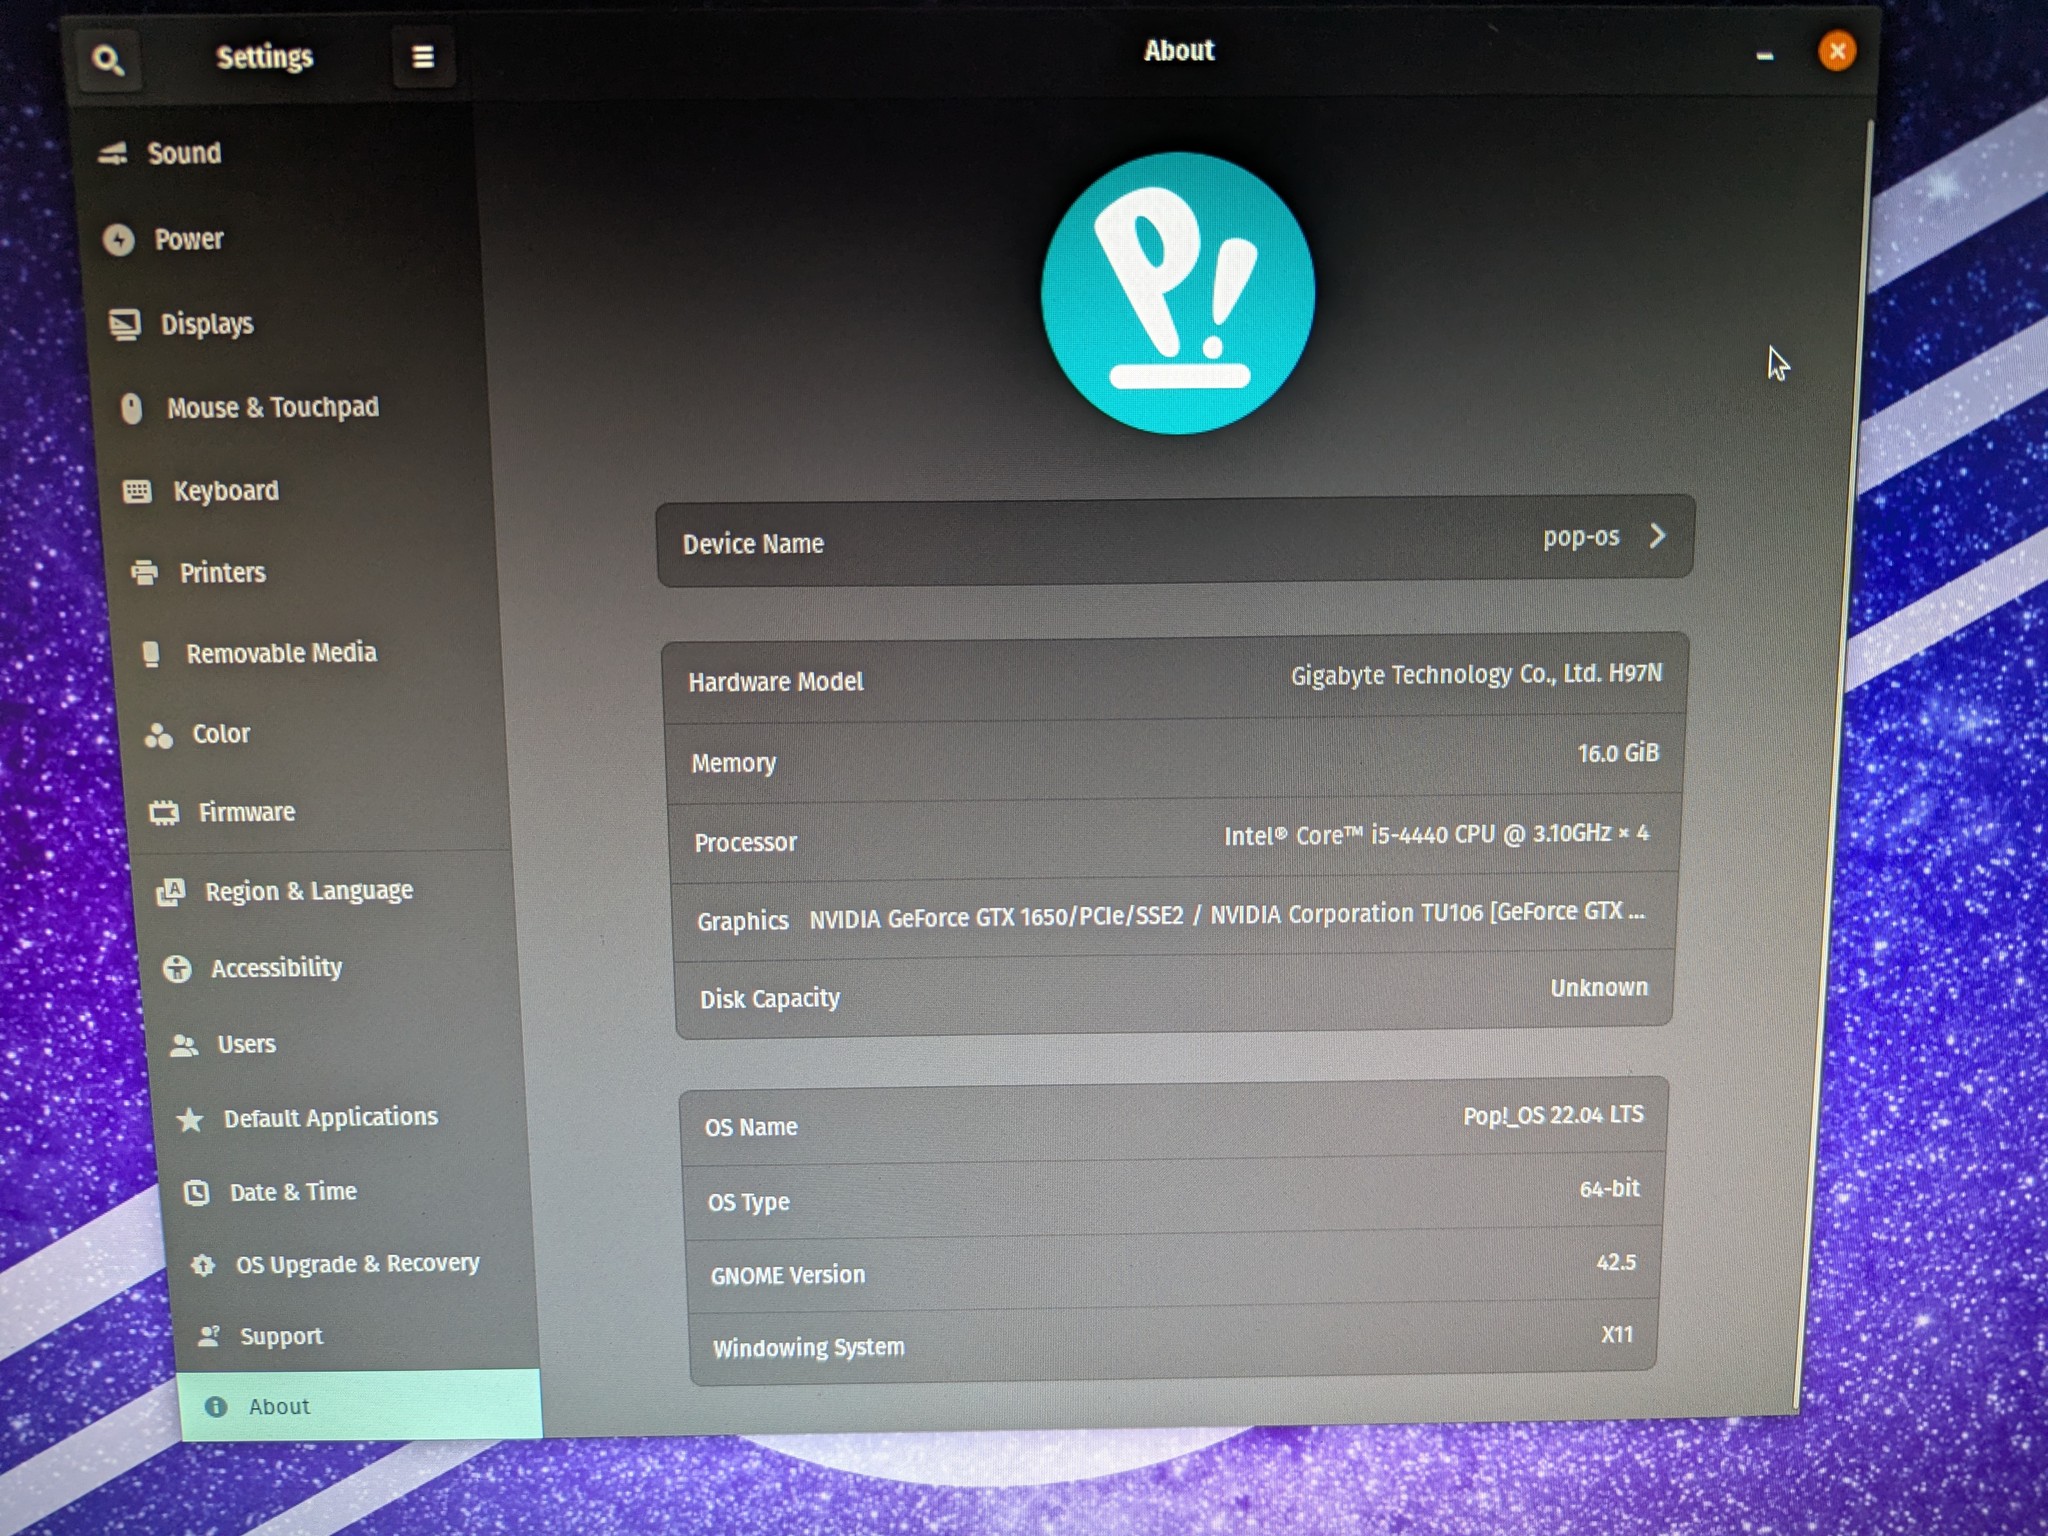The image size is (2048, 1536).
Task: Click the Pop!_OS logo
Action: click(1178, 293)
